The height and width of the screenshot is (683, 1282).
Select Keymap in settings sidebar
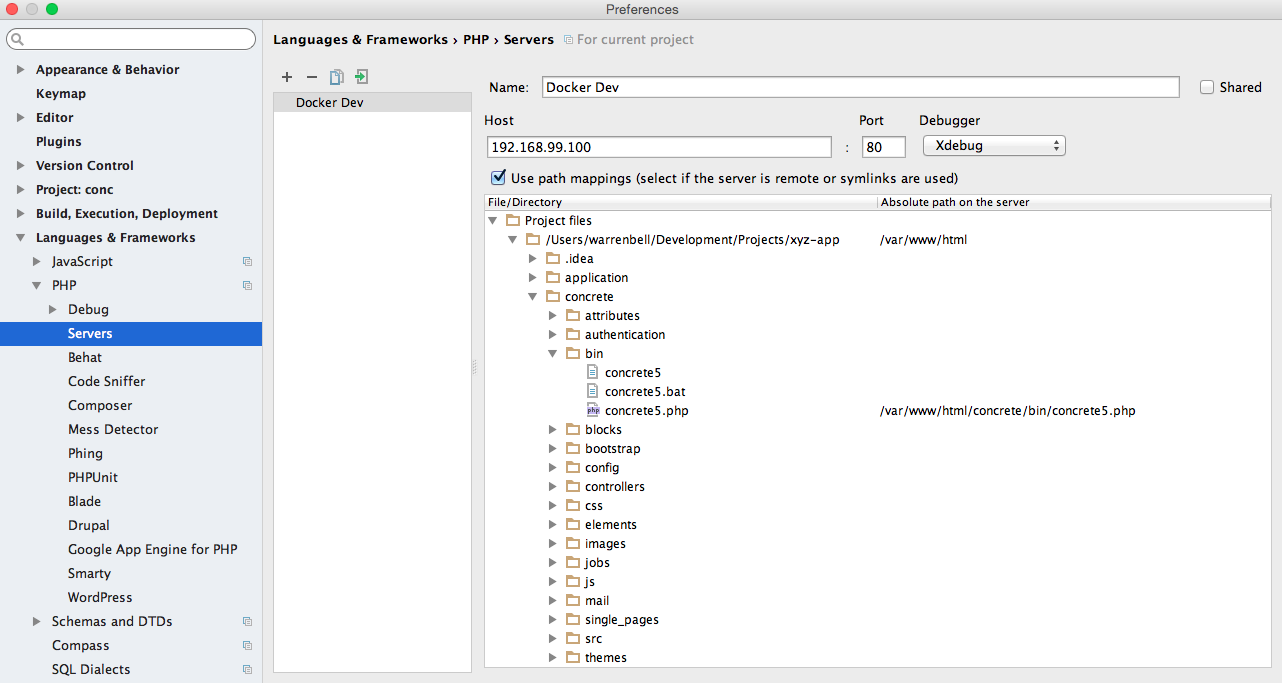[x=61, y=94]
